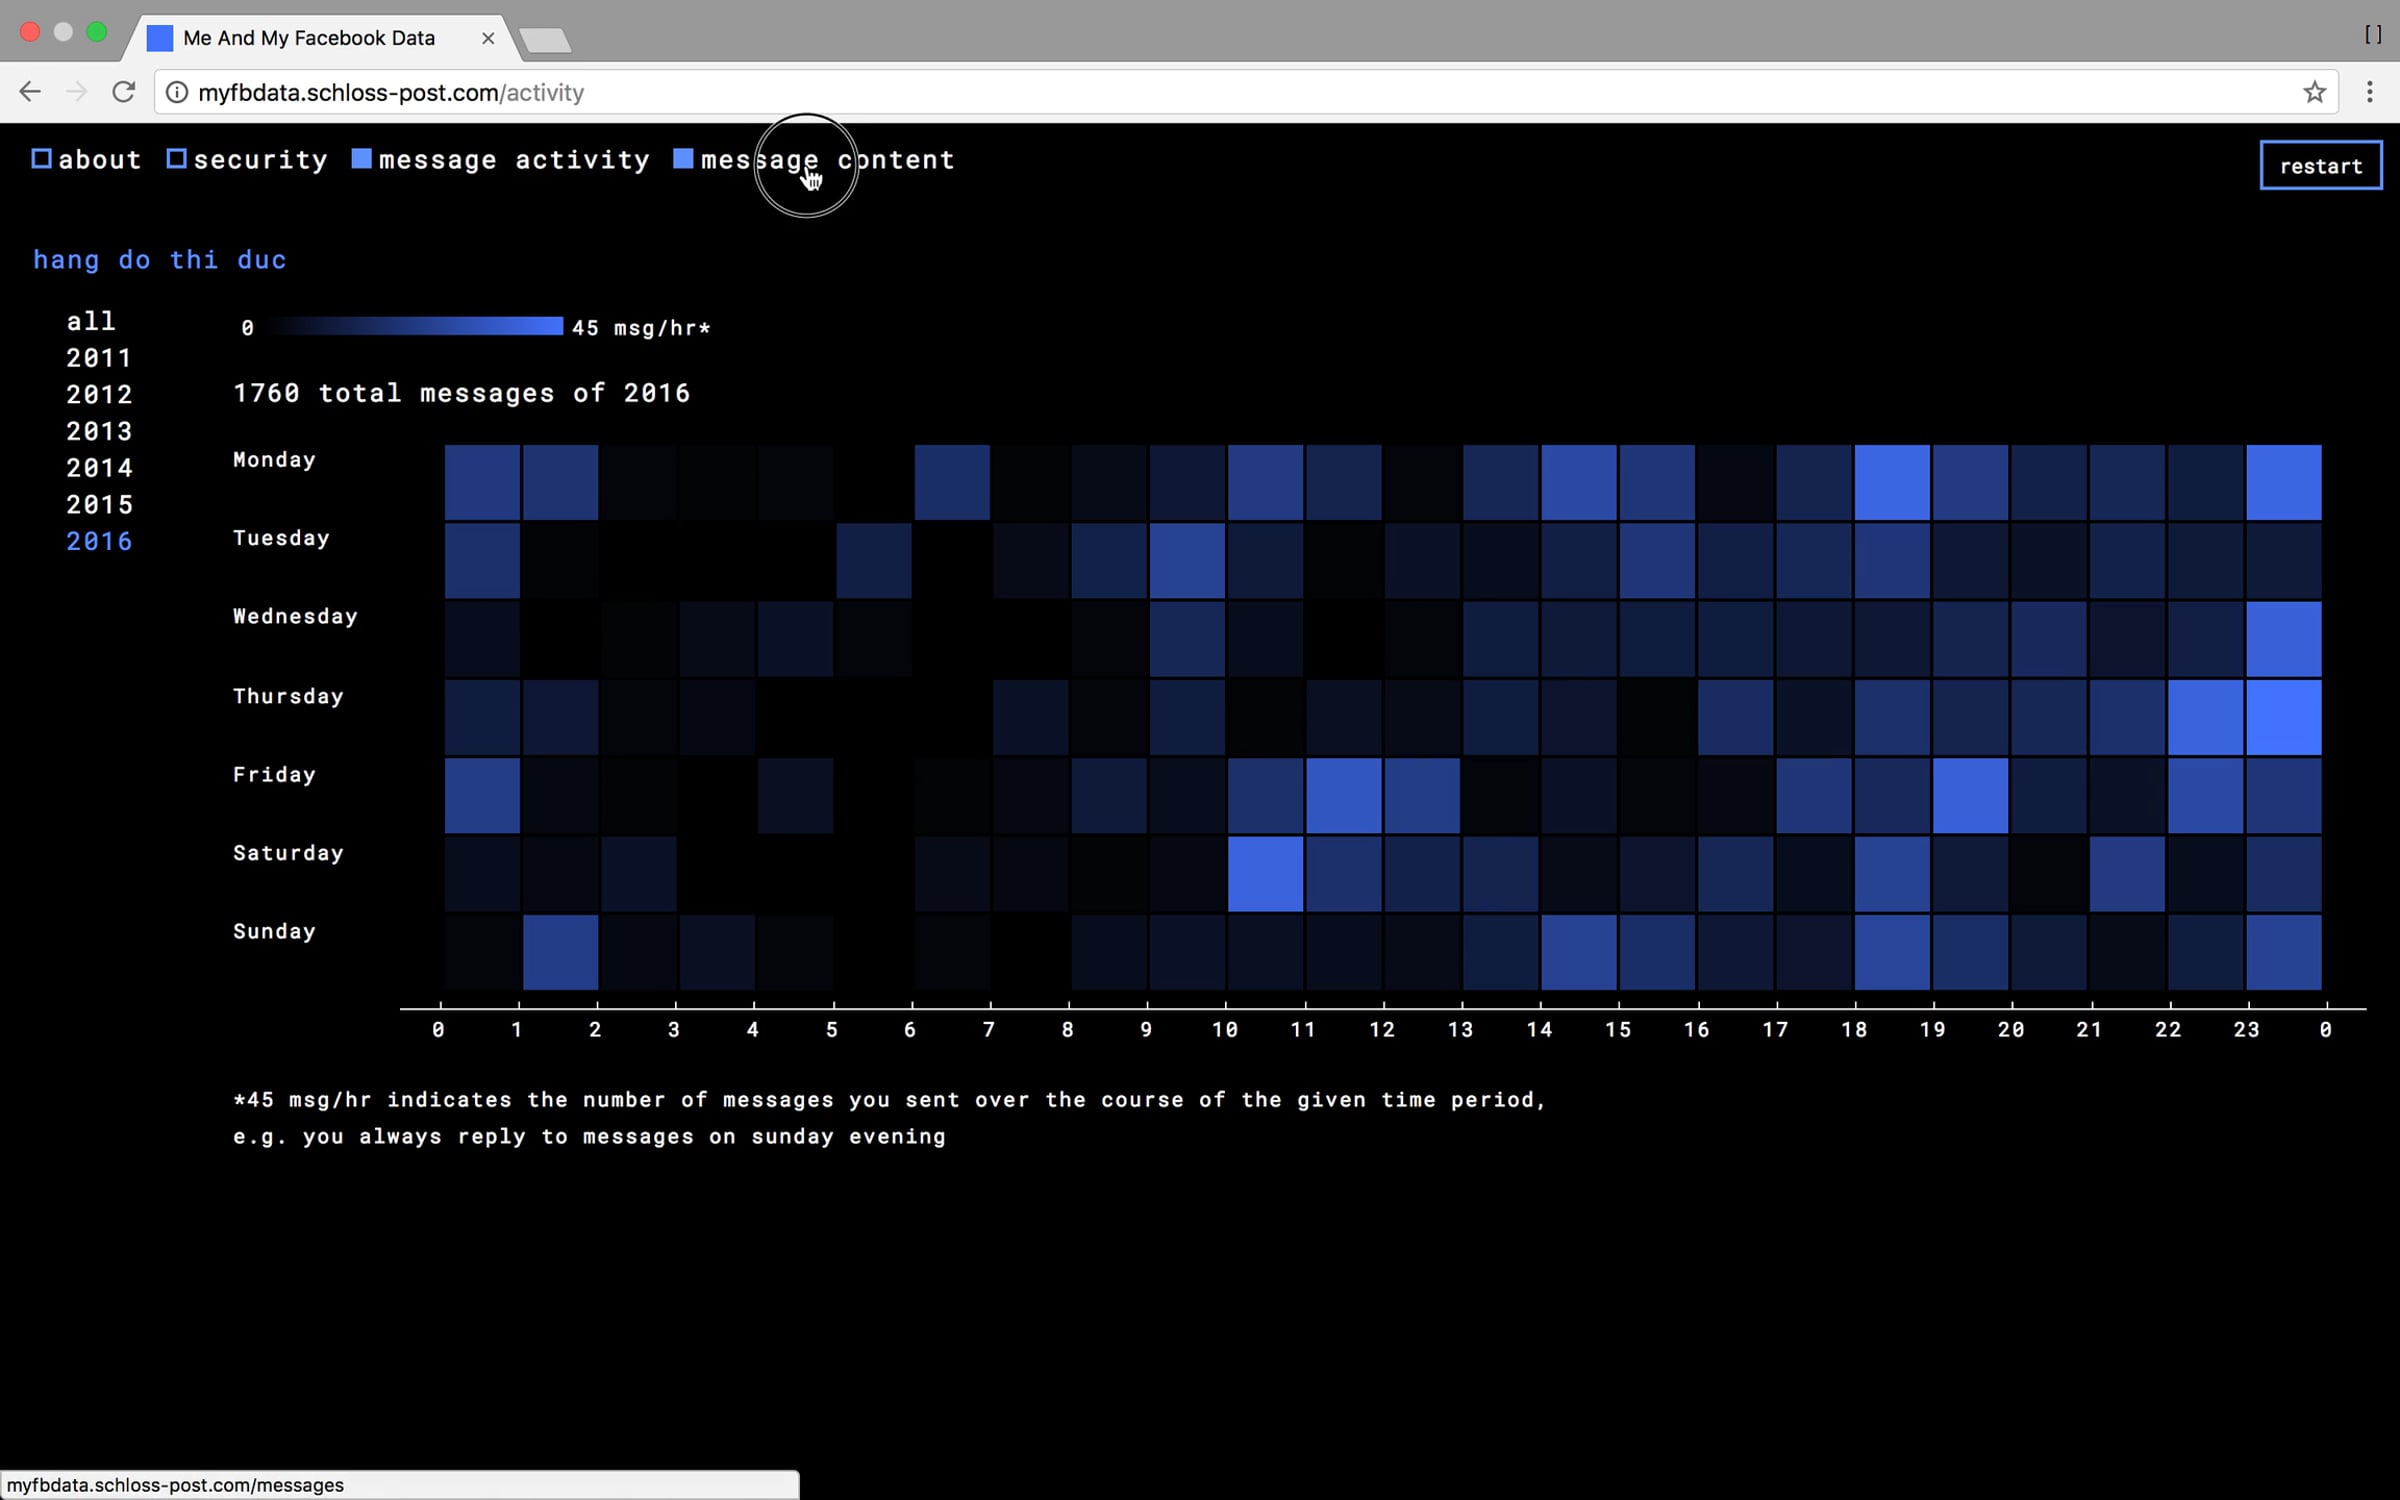Screen dimensions: 2400x1500
Task: Click the browser back arrow
Action: pyautogui.click(x=30, y=92)
